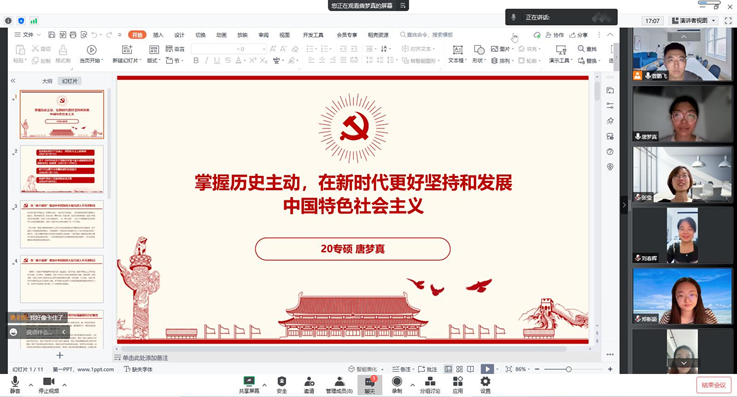Click the notes area to add notes
The height and width of the screenshot is (397, 737).
pos(145,358)
